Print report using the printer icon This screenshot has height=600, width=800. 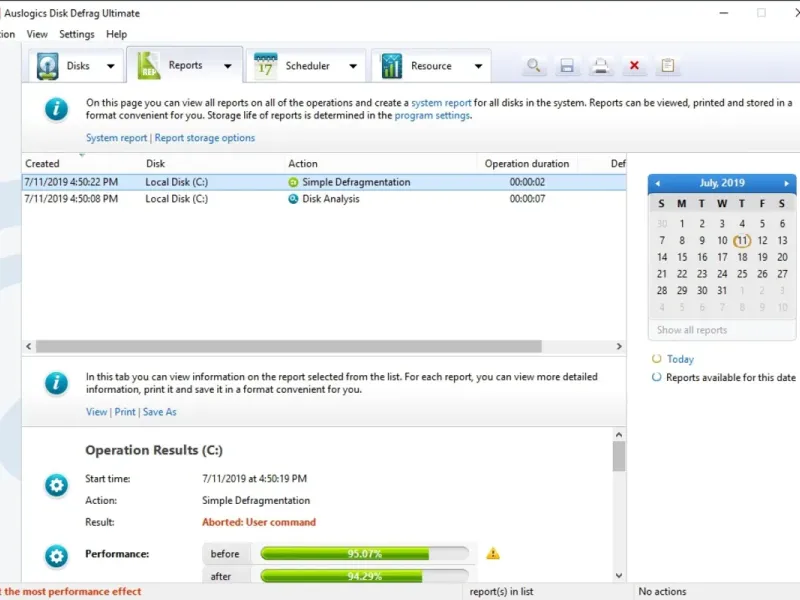(601, 65)
